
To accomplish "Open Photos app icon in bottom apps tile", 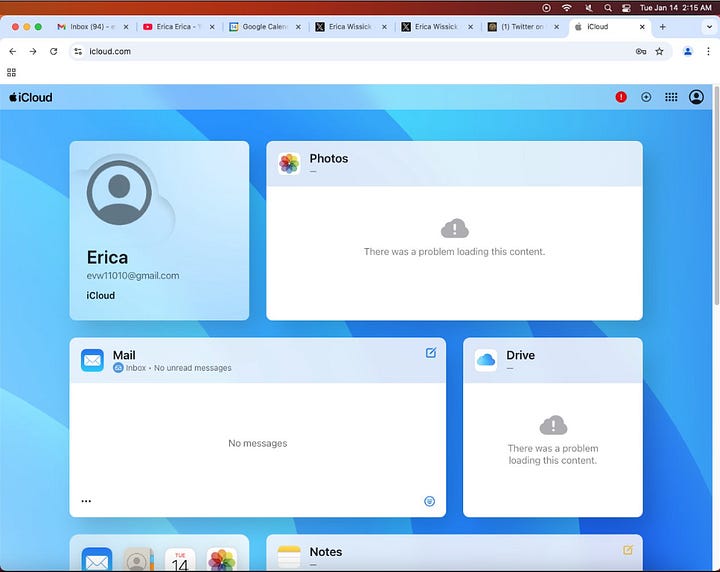I will pos(222,560).
